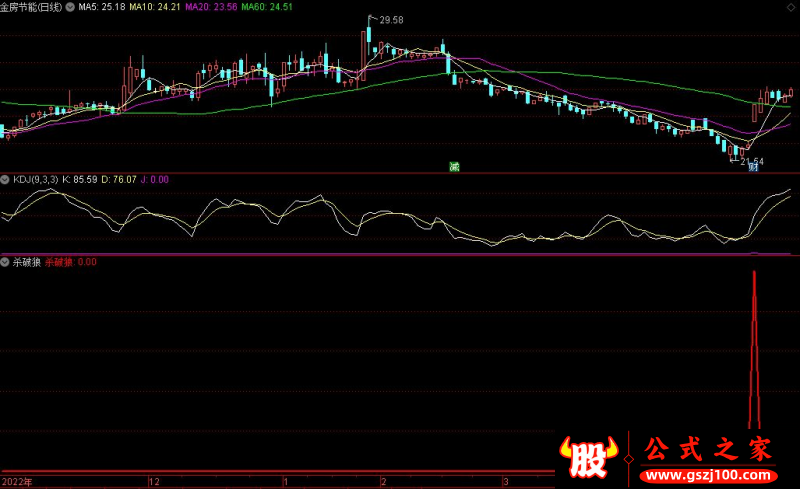Click the bull-horn 股 logo icon
The width and height of the screenshot is (800, 489).
(591, 456)
